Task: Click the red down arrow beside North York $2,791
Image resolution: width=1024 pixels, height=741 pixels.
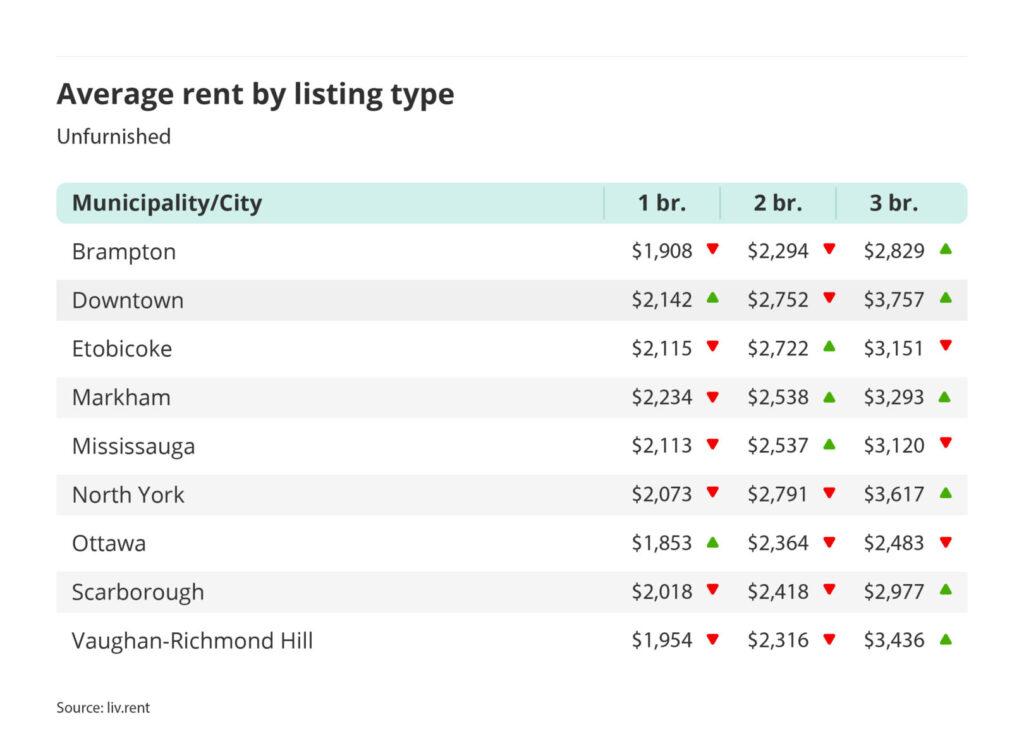Action: [x=829, y=493]
